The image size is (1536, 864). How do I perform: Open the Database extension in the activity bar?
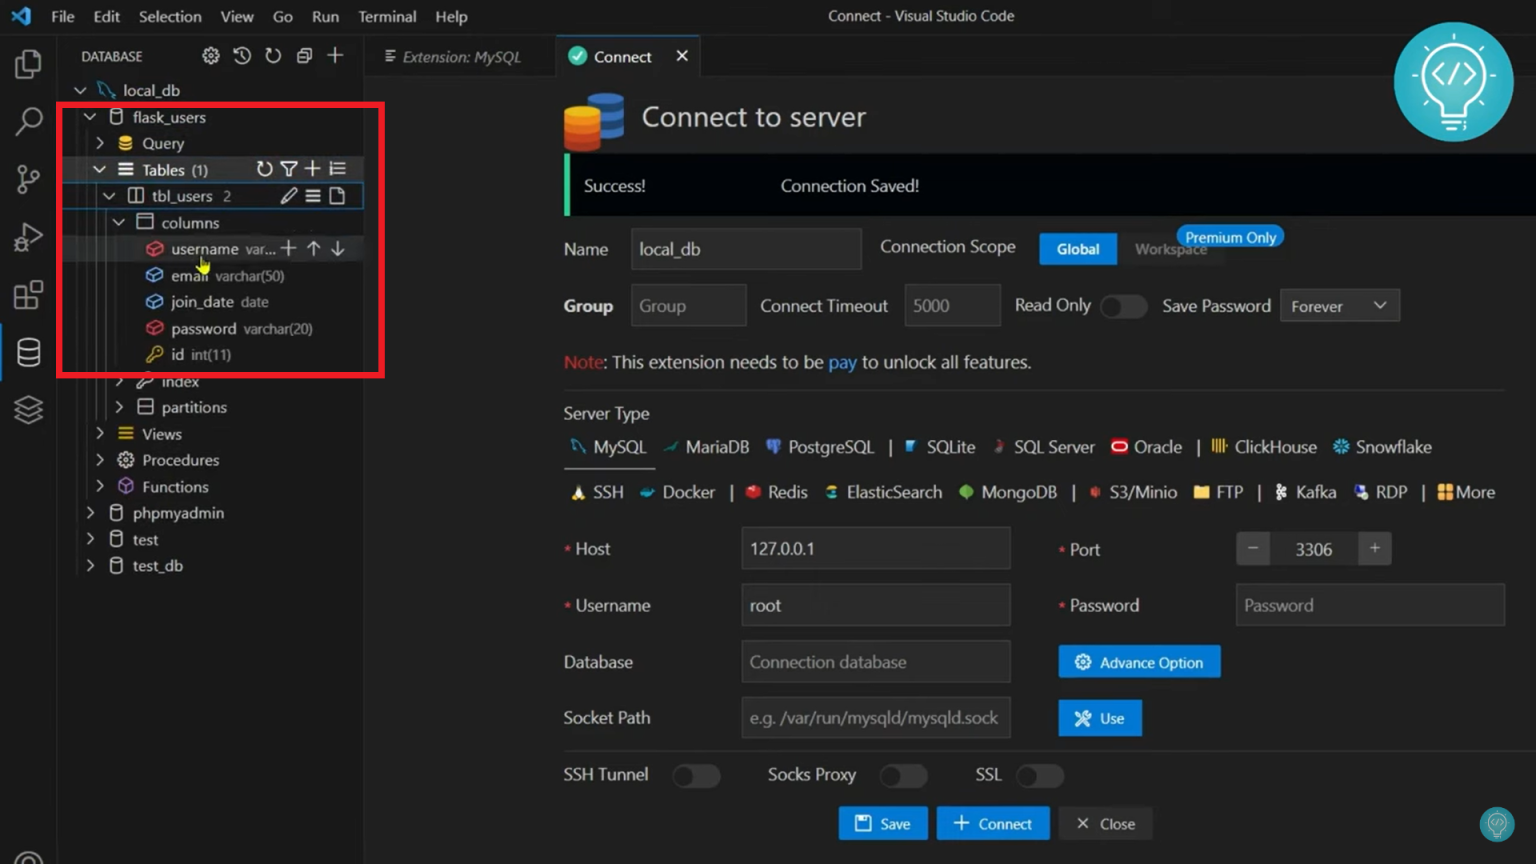pos(27,352)
